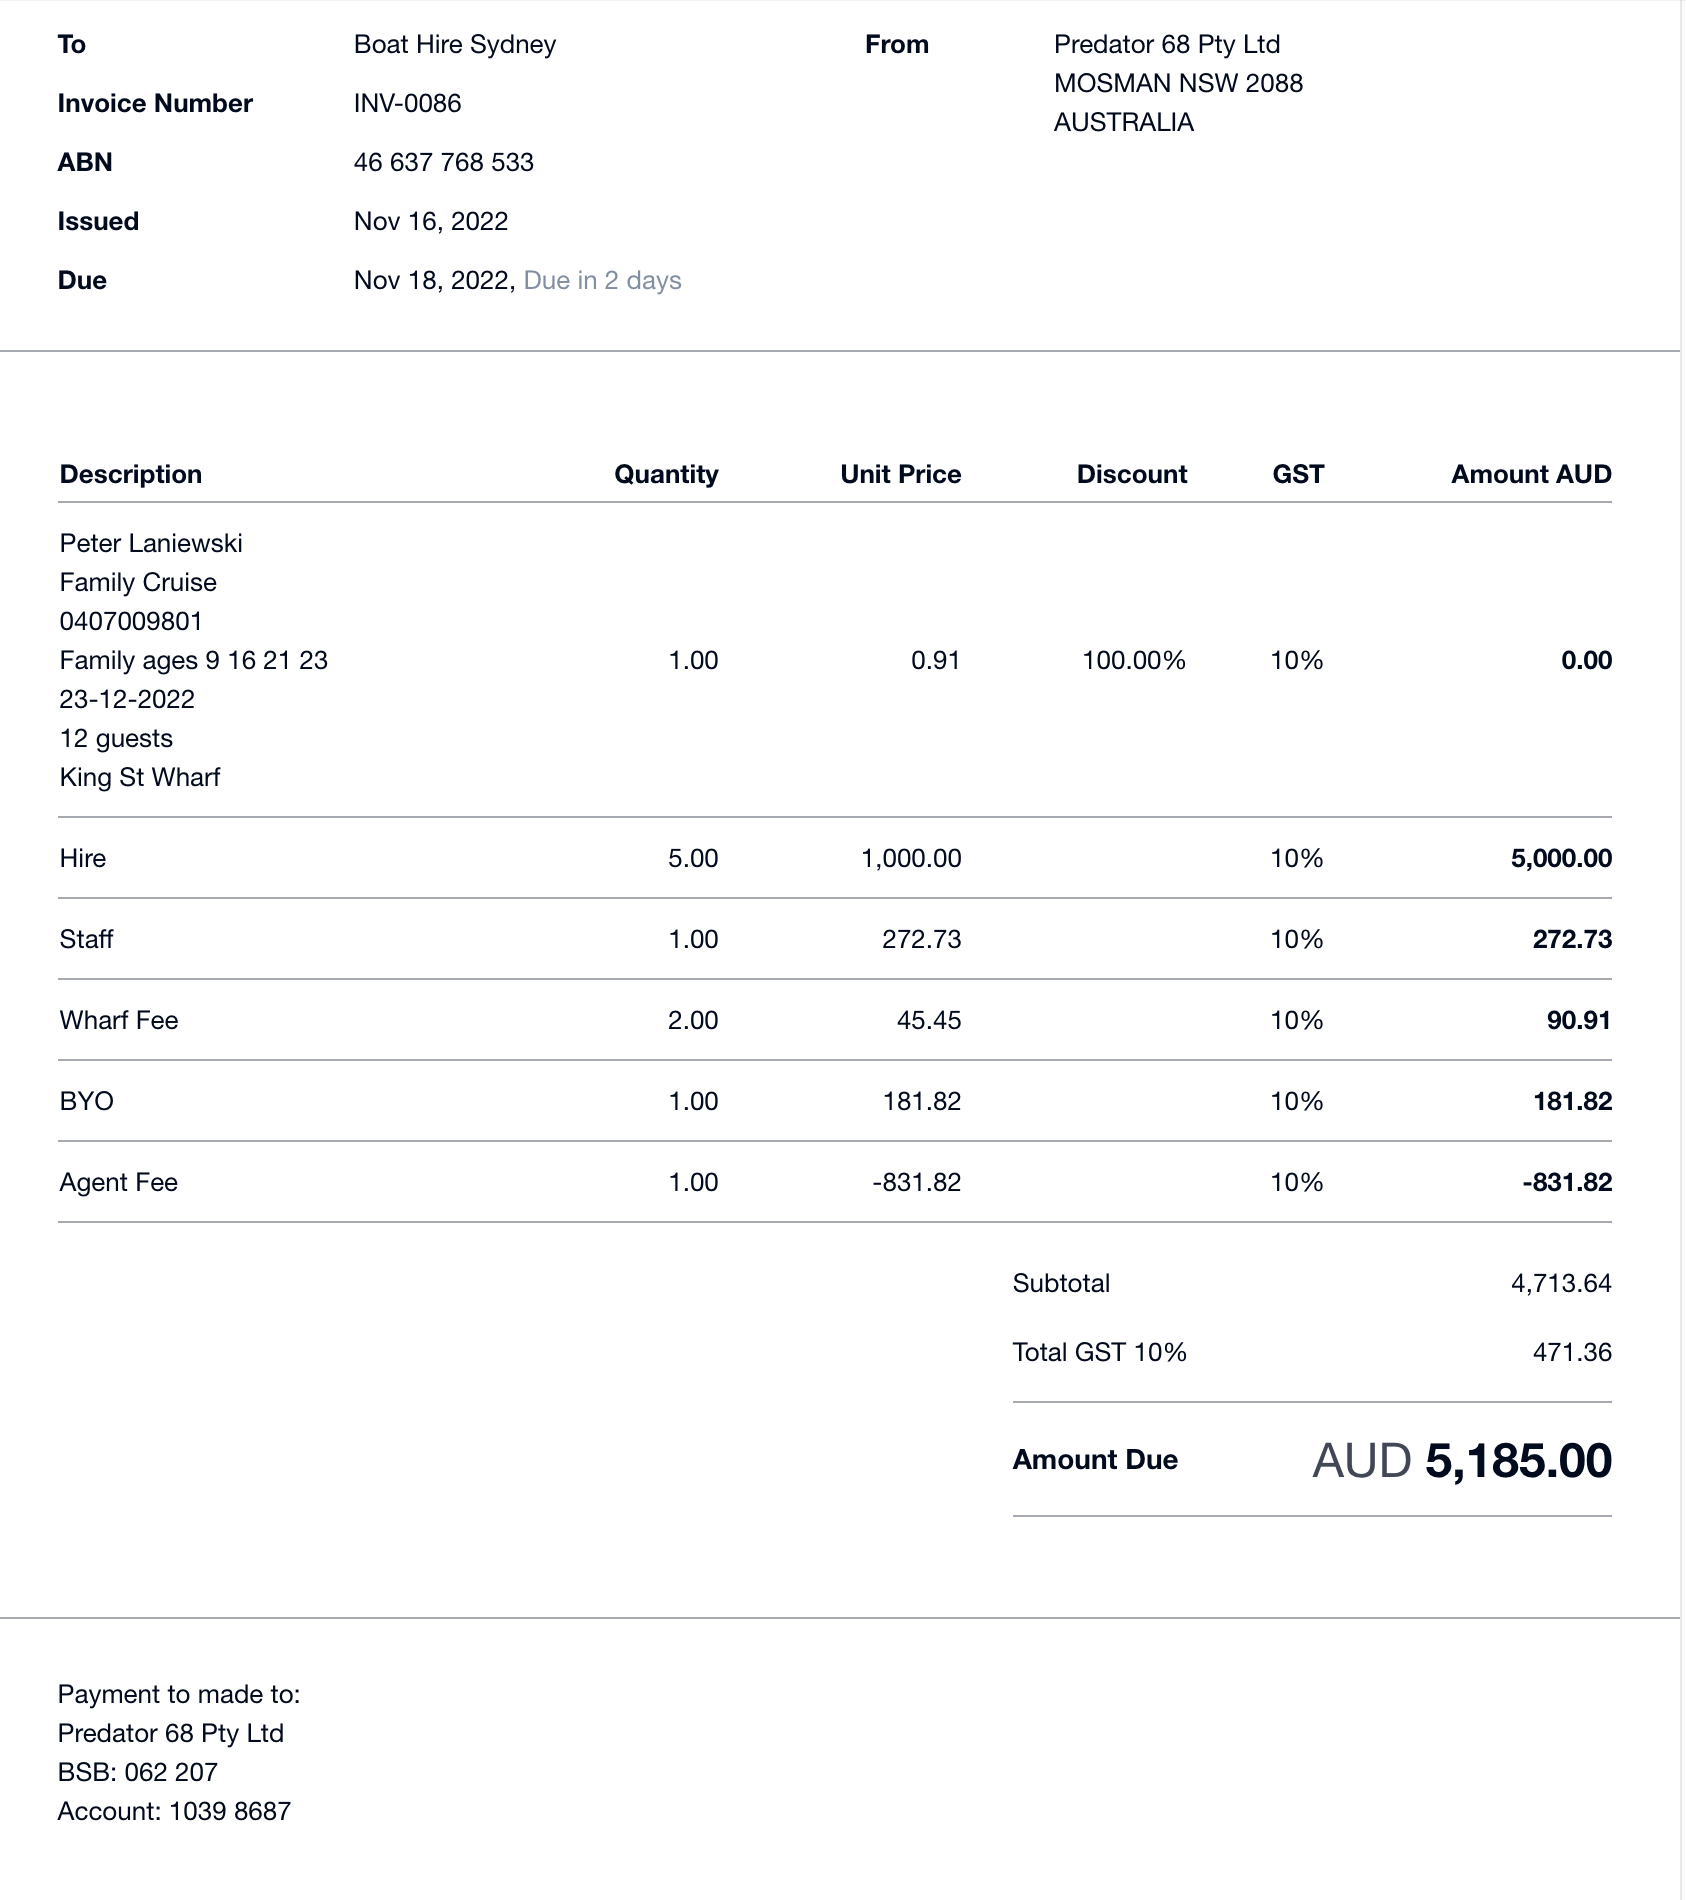Click the Description column header
The width and height of the screenshot is (1686, 1900).
(131, 474)
